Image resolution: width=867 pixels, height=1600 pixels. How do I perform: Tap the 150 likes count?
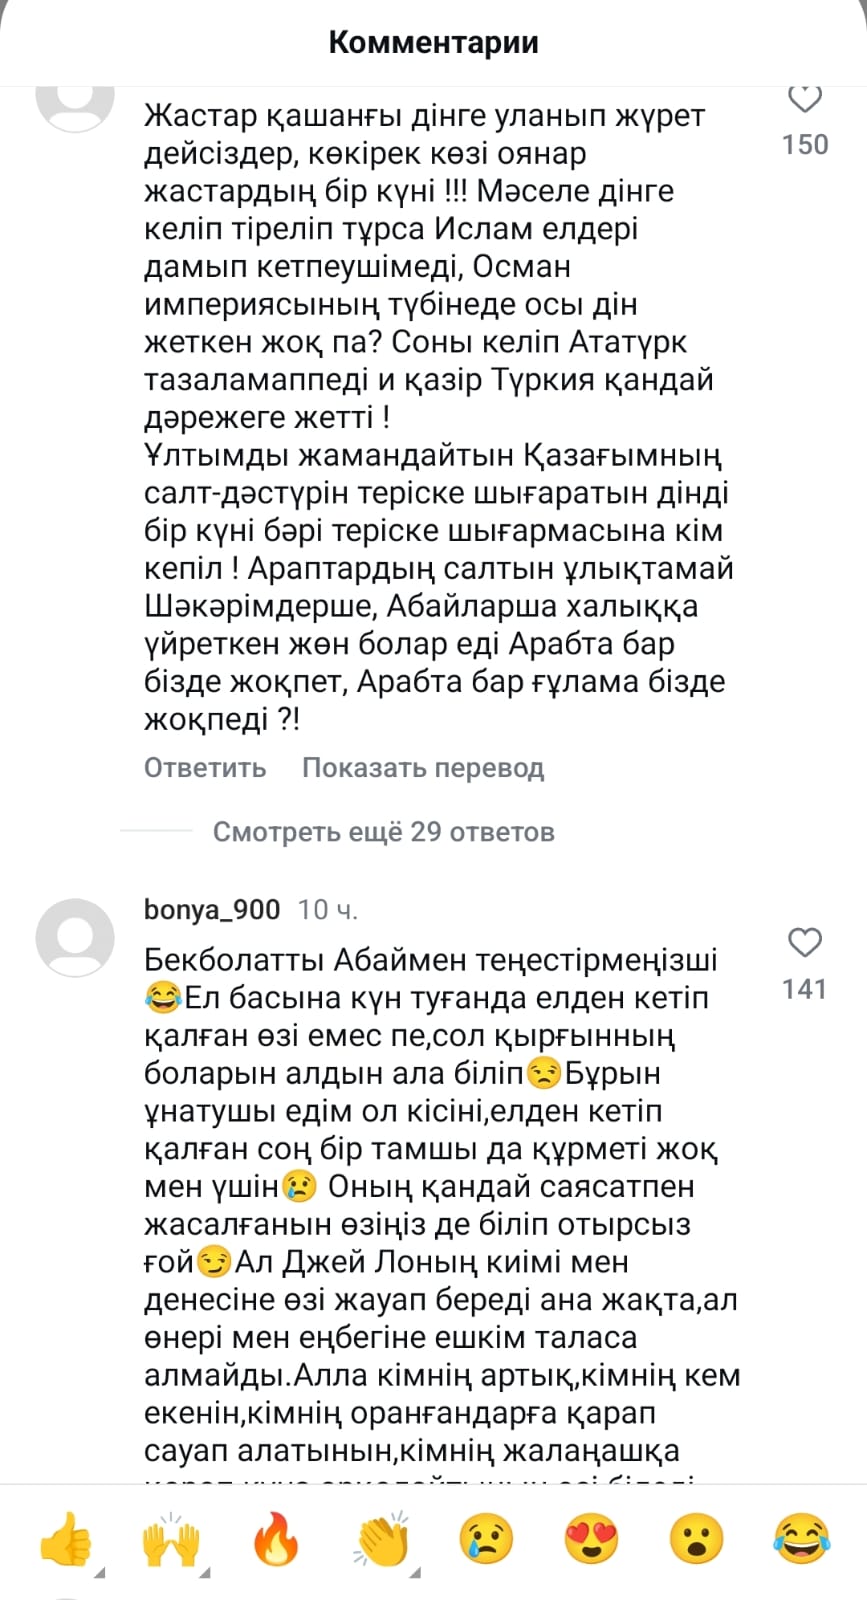point(805,145)
